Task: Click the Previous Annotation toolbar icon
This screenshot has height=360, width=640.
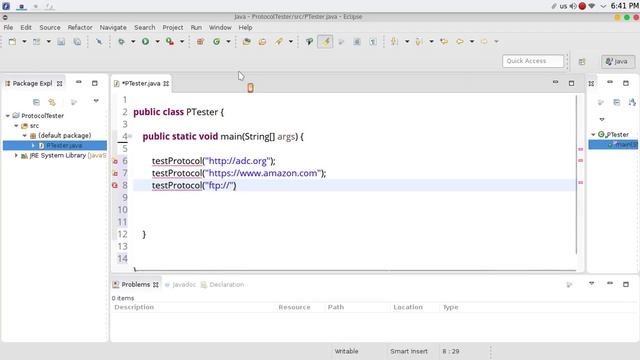Action: 419,41
